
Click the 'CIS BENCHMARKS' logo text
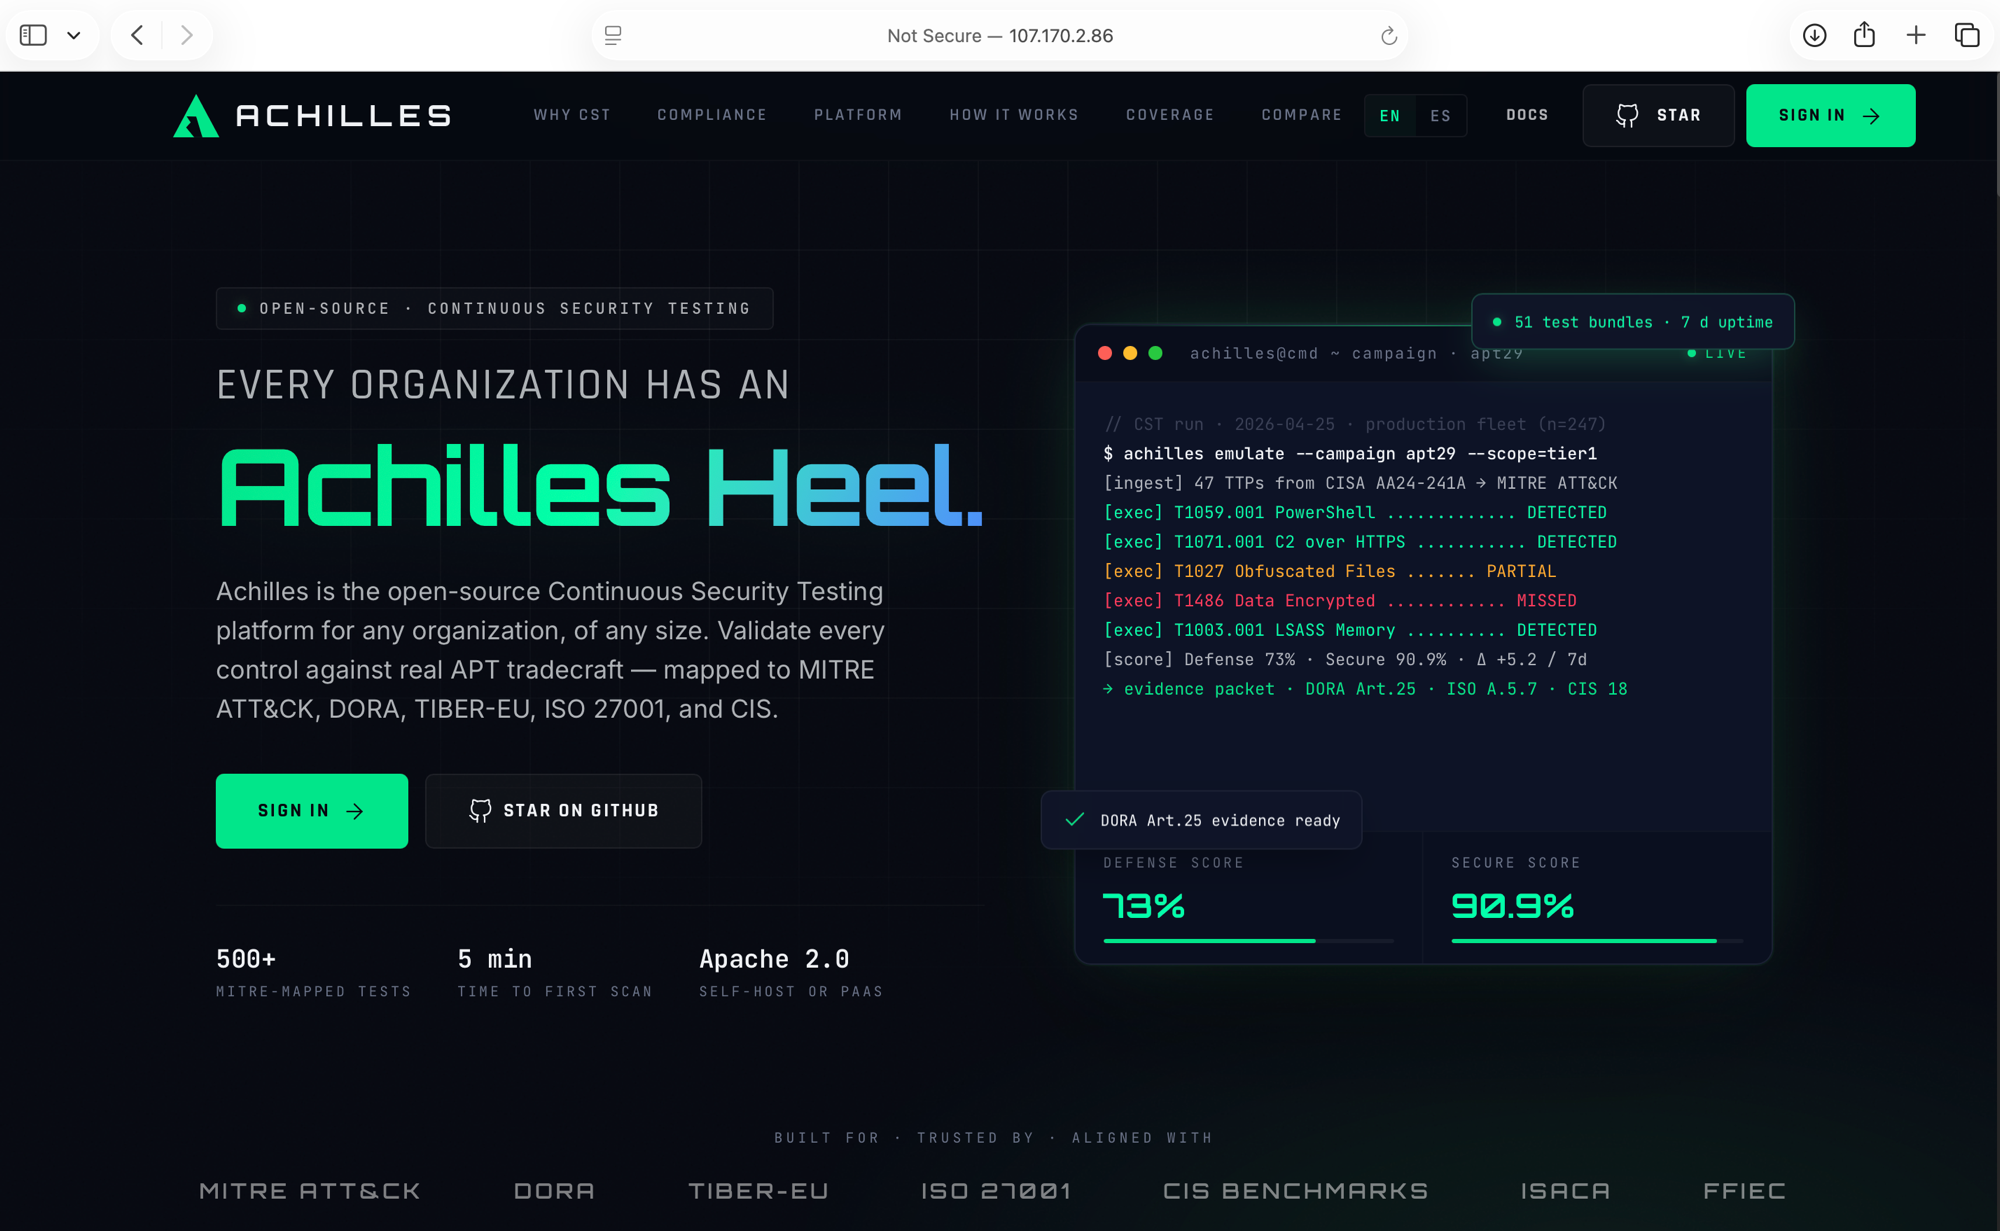(x=1296, y=1191)
